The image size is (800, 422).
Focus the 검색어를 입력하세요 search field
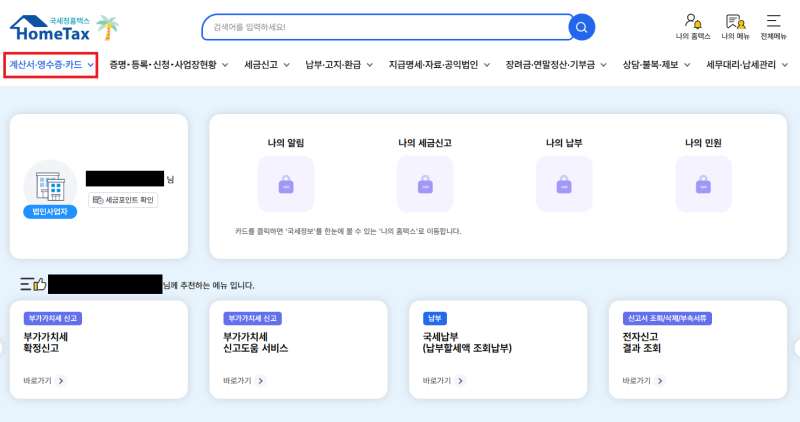(388, 27)
